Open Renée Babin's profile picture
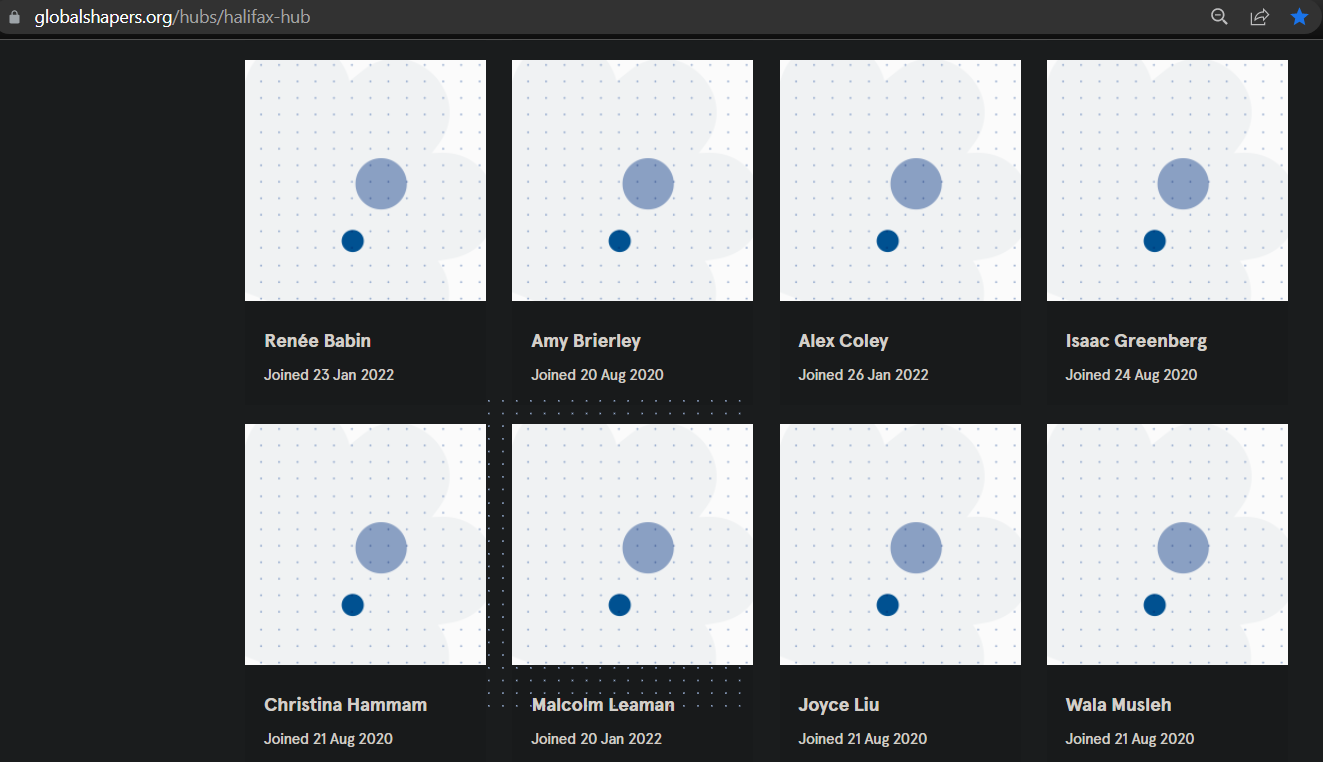 click(365, 180)
